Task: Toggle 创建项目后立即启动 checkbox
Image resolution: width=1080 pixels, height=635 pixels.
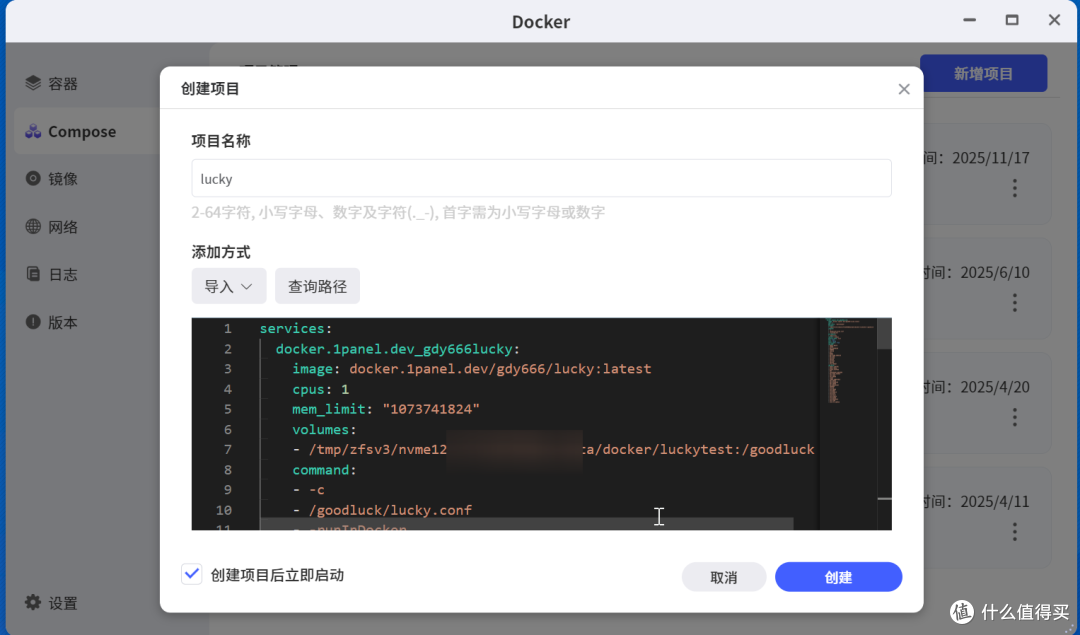Action: (191, 574)
